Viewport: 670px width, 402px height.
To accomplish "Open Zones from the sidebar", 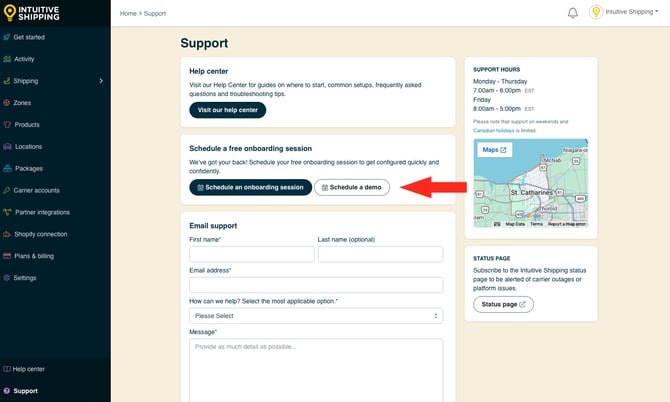I will 22,103.
